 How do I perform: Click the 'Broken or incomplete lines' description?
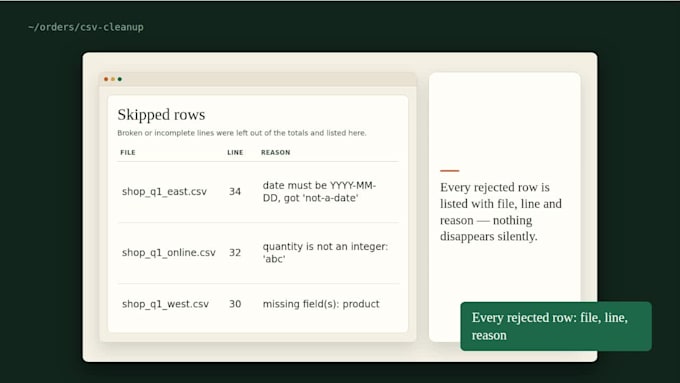(x=242, y=133)
